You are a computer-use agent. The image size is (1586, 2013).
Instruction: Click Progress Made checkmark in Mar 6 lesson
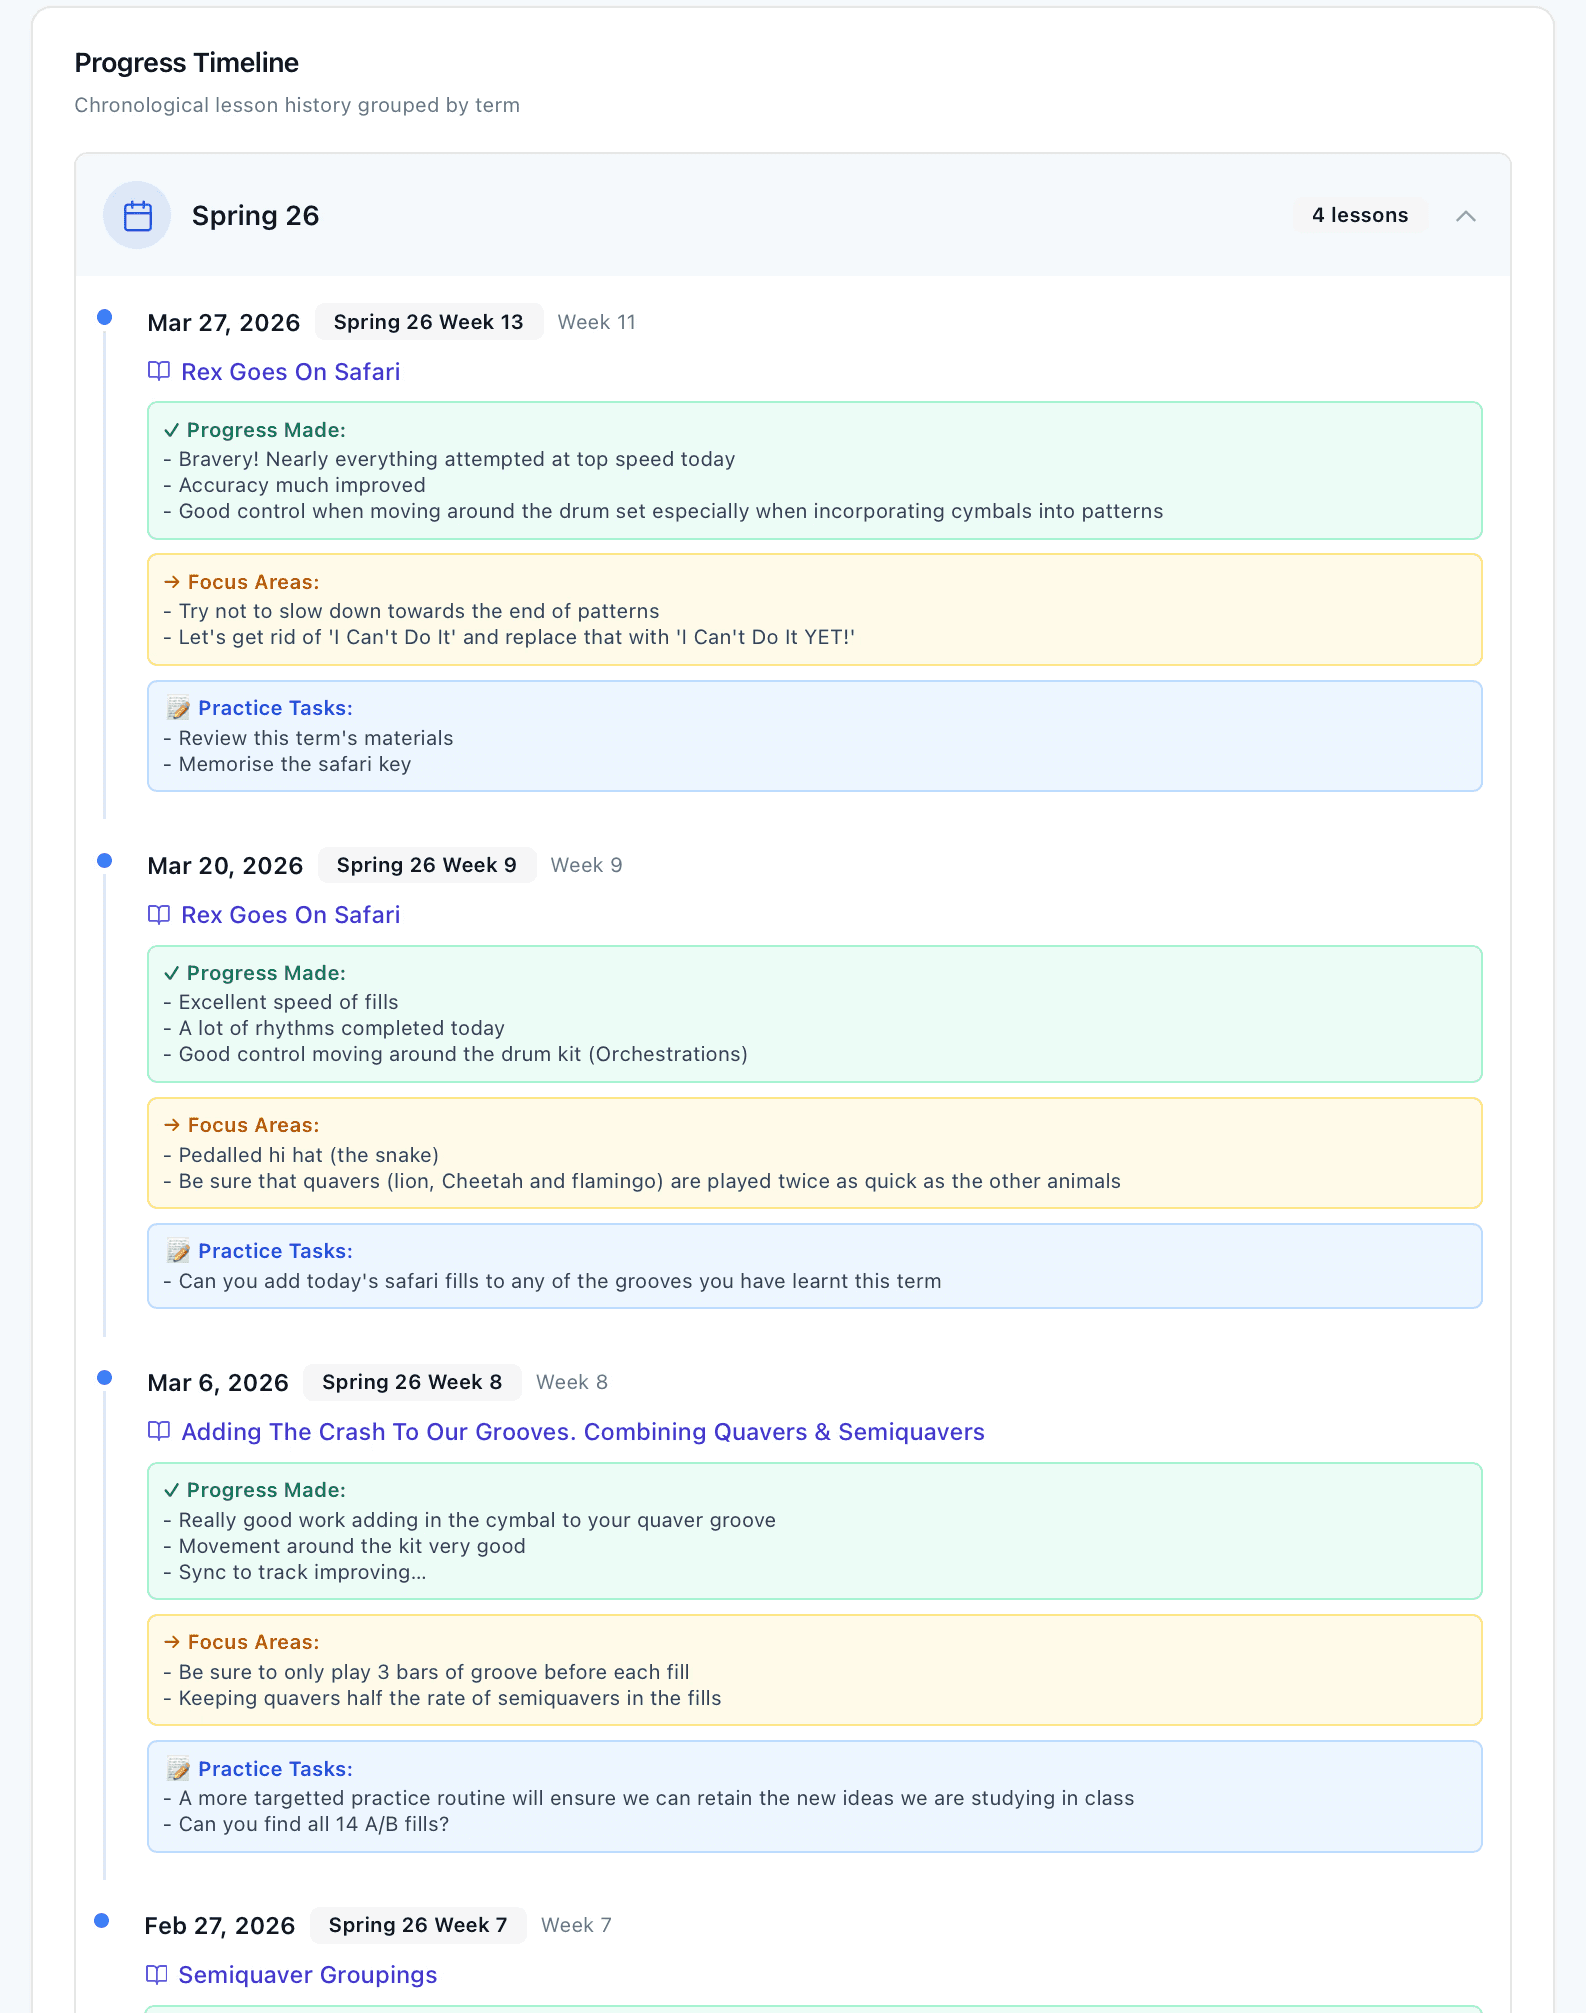tap(171, 1490)
